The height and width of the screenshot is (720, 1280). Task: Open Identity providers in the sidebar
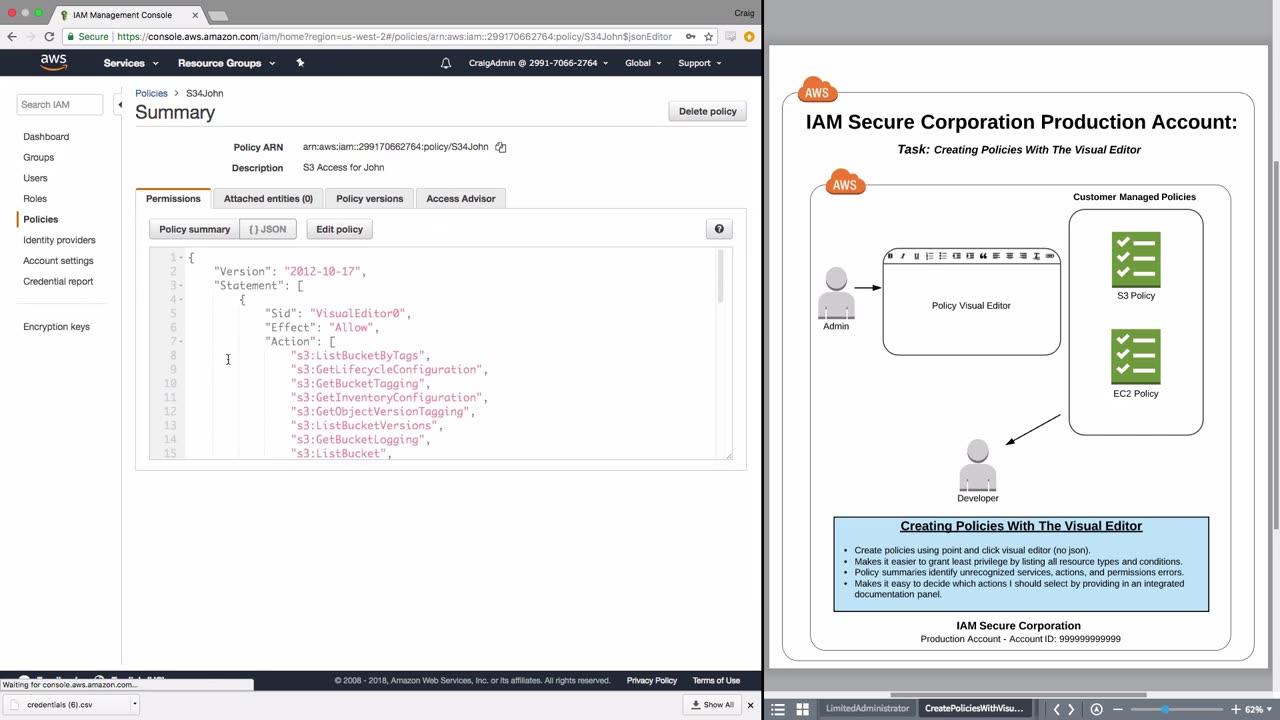[60, 240]
